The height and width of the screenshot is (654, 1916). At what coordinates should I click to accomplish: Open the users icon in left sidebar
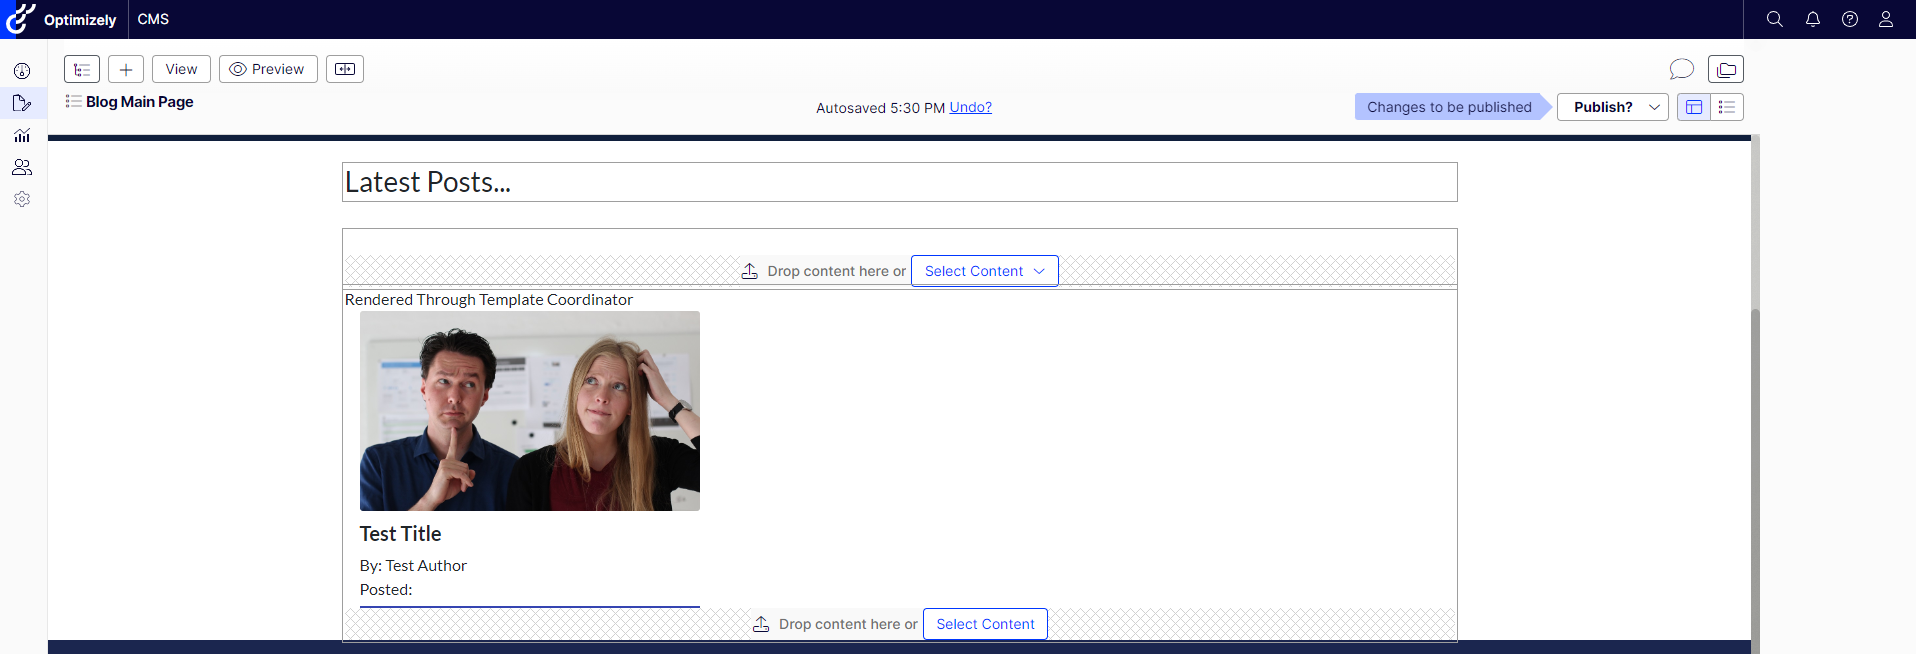tap(22, 167)
